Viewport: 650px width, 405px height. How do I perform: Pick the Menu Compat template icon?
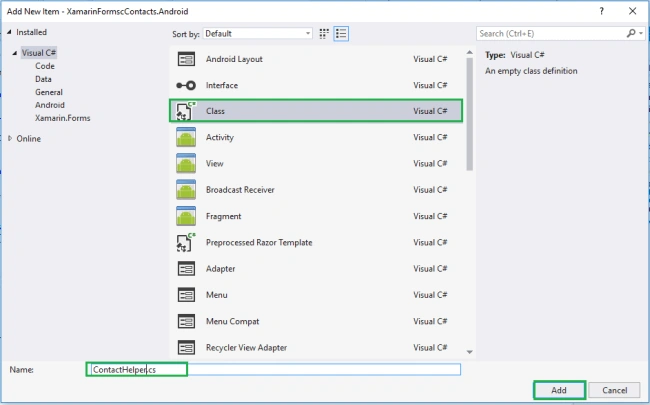pos(186,321)
